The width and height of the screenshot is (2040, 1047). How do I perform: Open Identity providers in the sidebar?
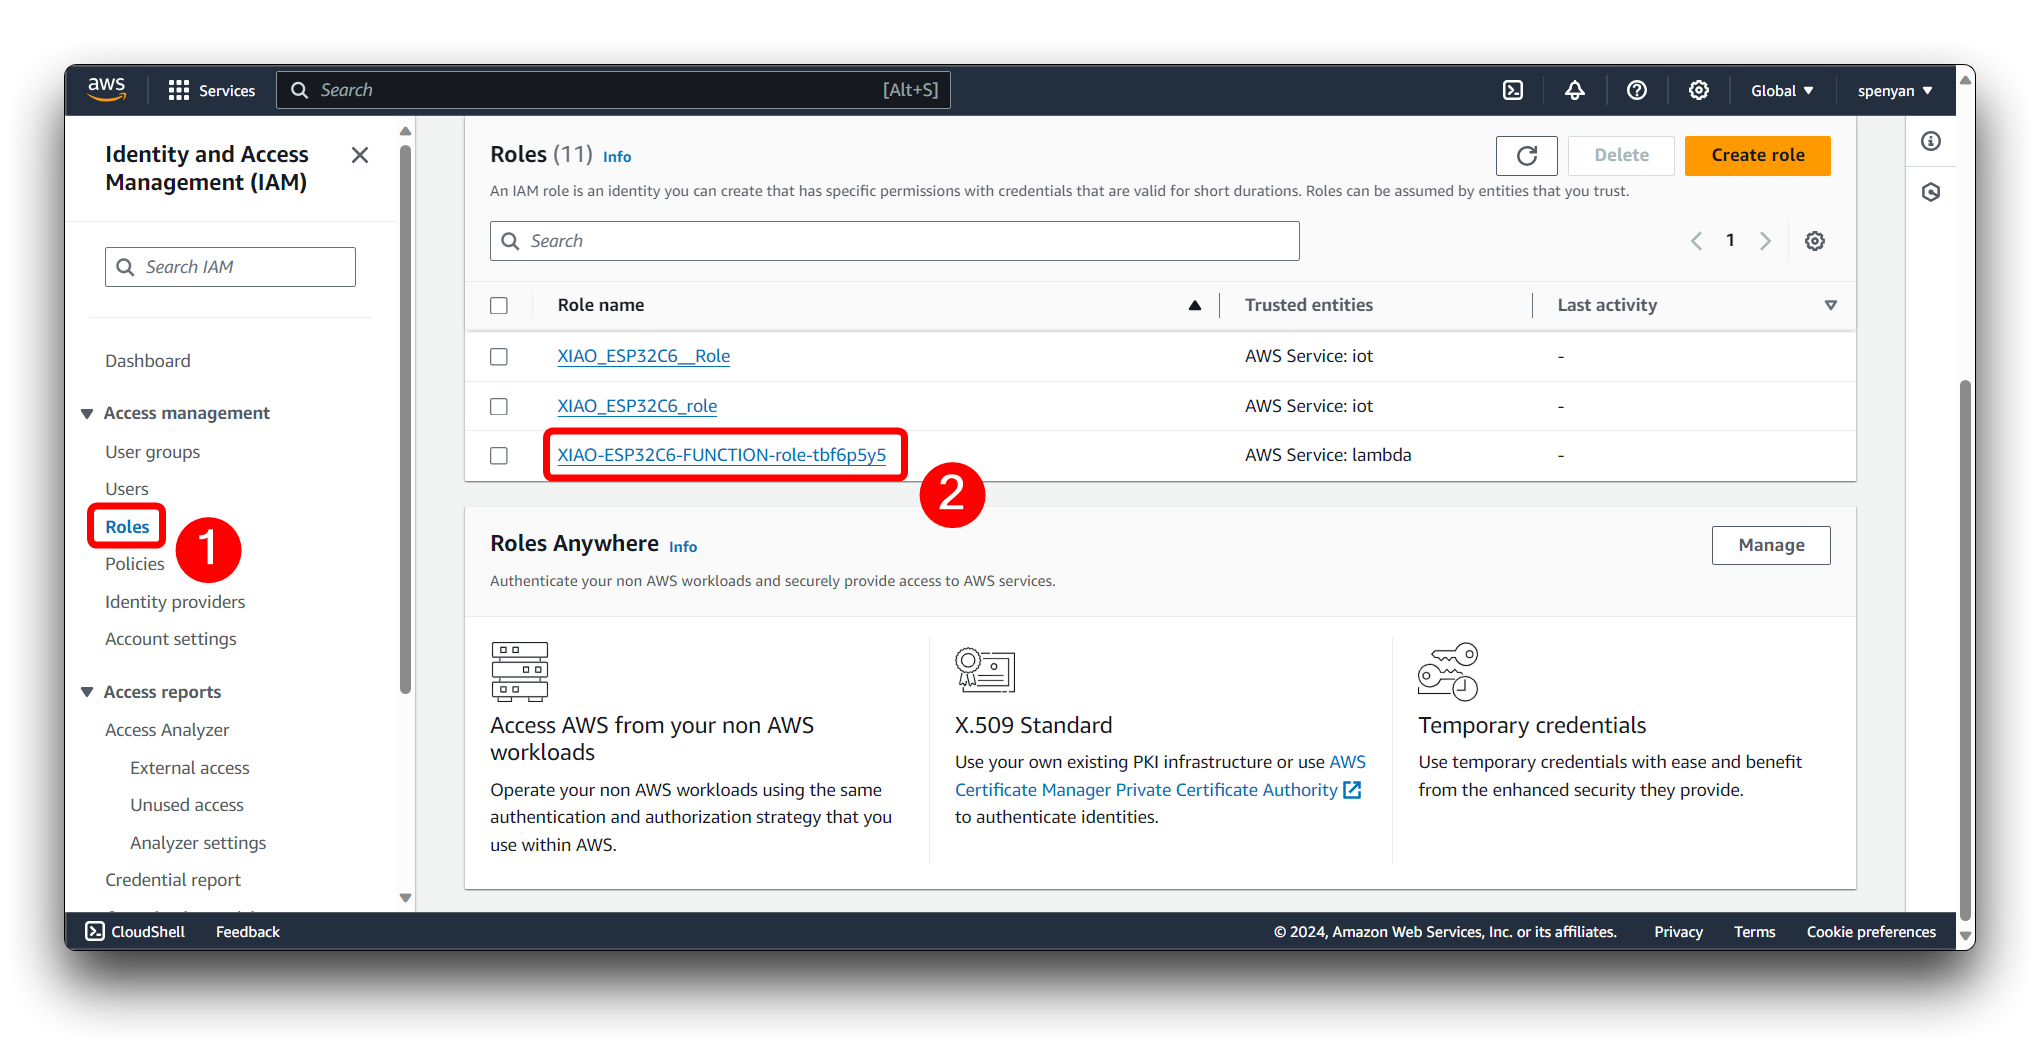[x=175, y=602]
